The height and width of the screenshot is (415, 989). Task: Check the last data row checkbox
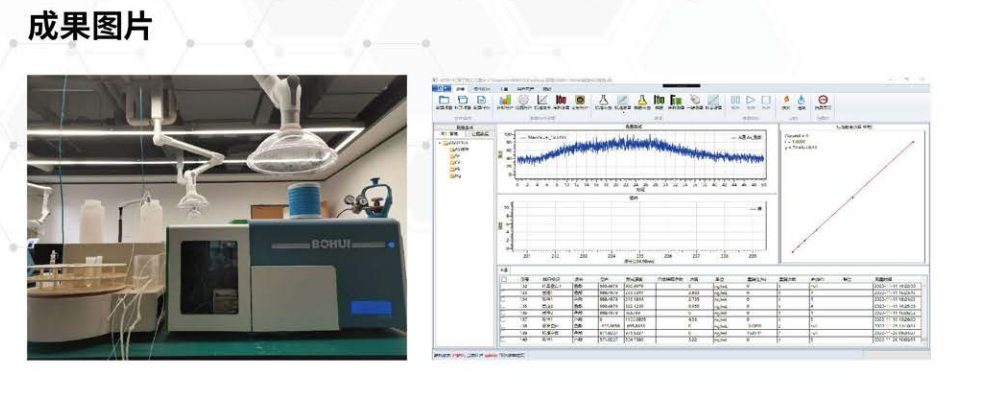coord(503,340)
